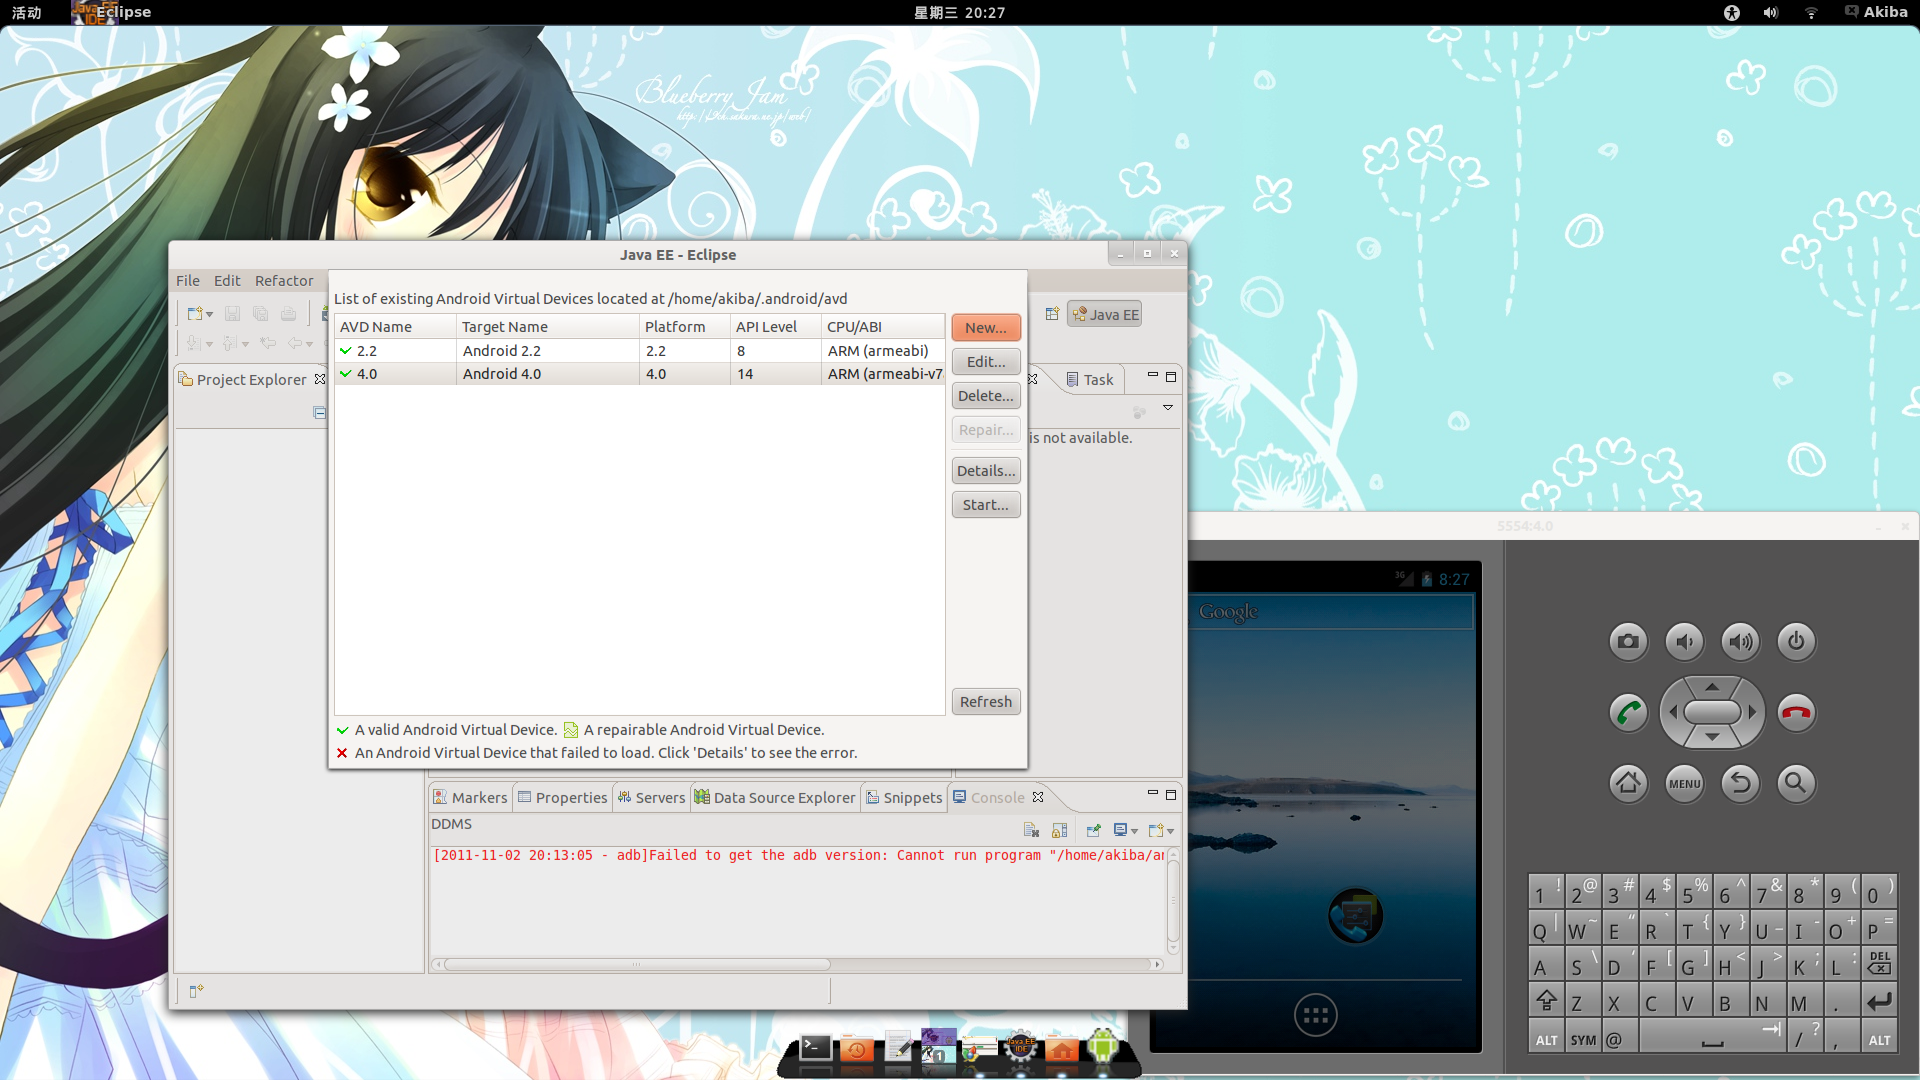Viewport: 1920px width, 1080px height.
Task: Minimize the console panel
Action: pos(1152,794)
